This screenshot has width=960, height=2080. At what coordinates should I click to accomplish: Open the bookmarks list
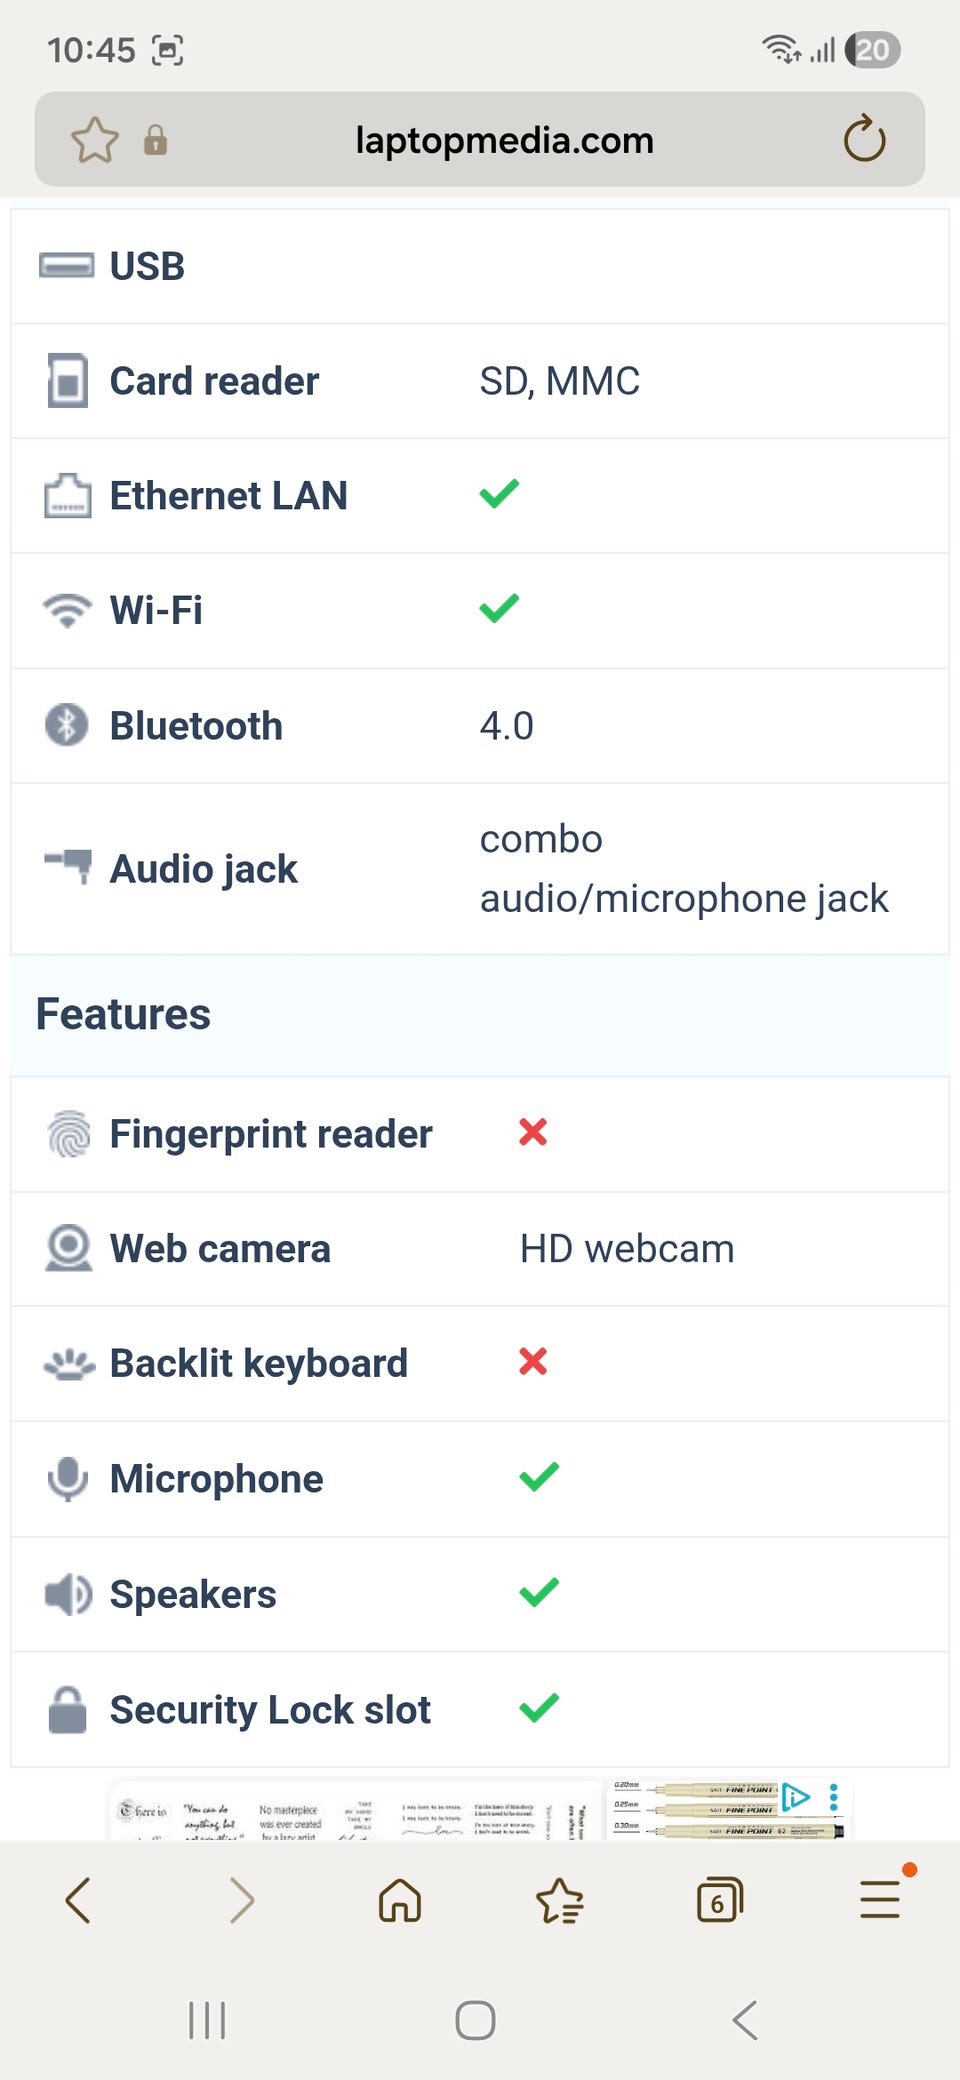click(560, 1899)
